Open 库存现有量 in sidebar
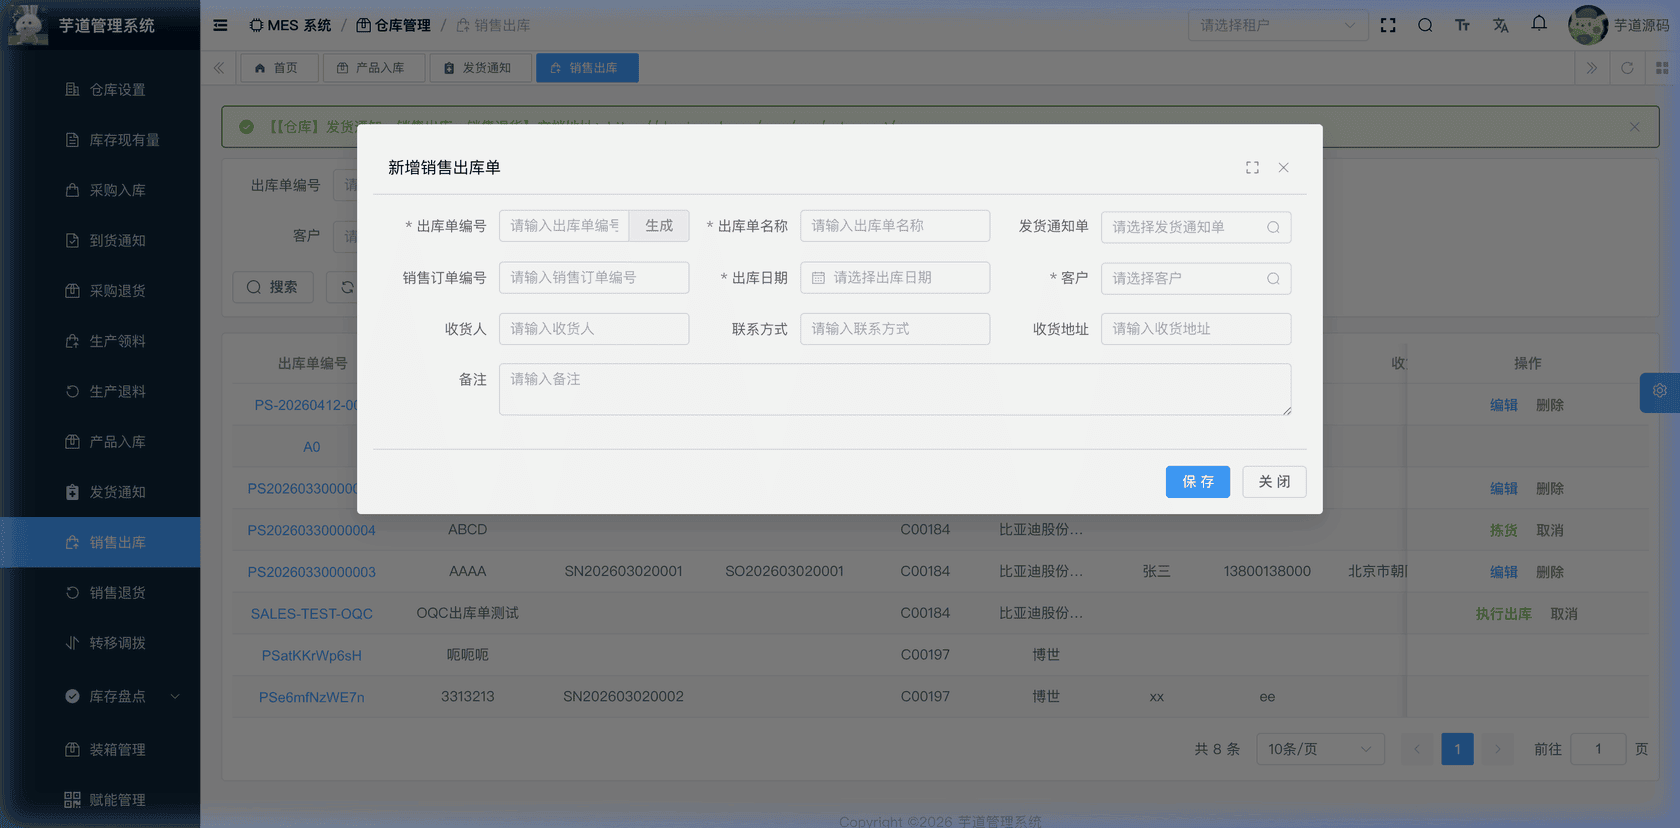The height and width of the screenshot is (828, 1680). (x=100, y=140)
